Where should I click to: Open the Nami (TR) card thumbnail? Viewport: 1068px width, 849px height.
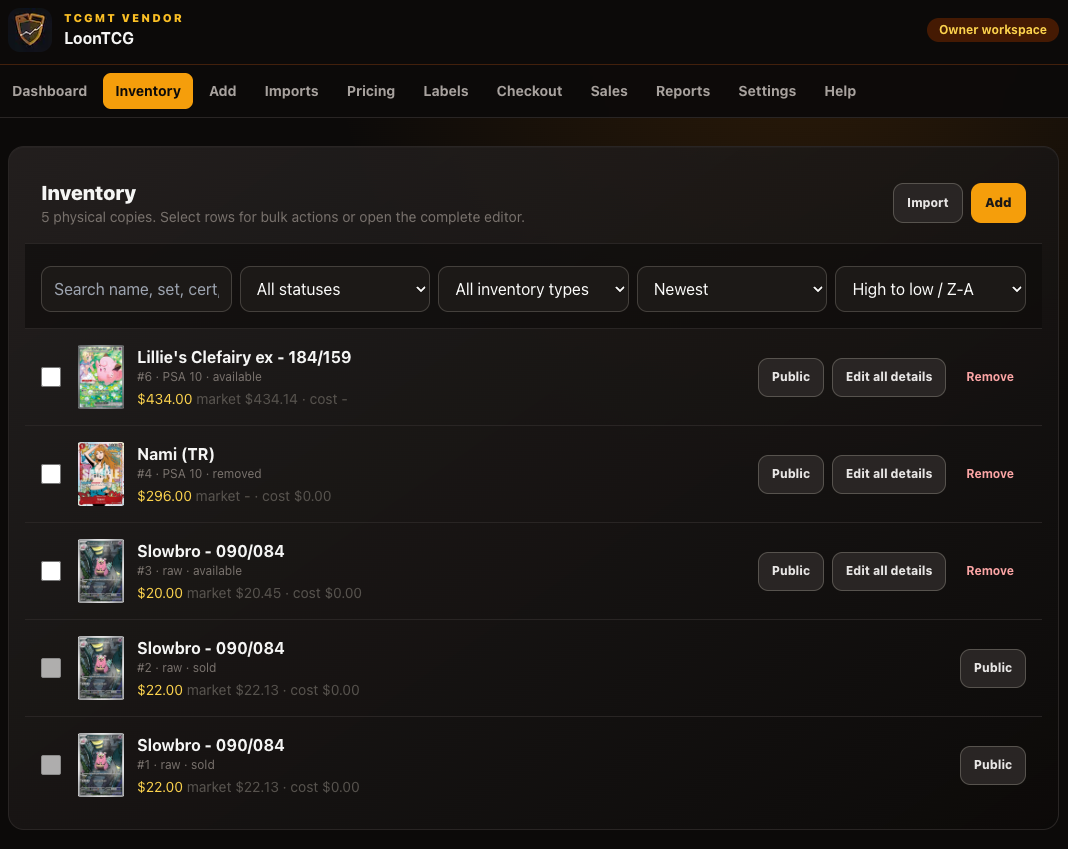101,474
